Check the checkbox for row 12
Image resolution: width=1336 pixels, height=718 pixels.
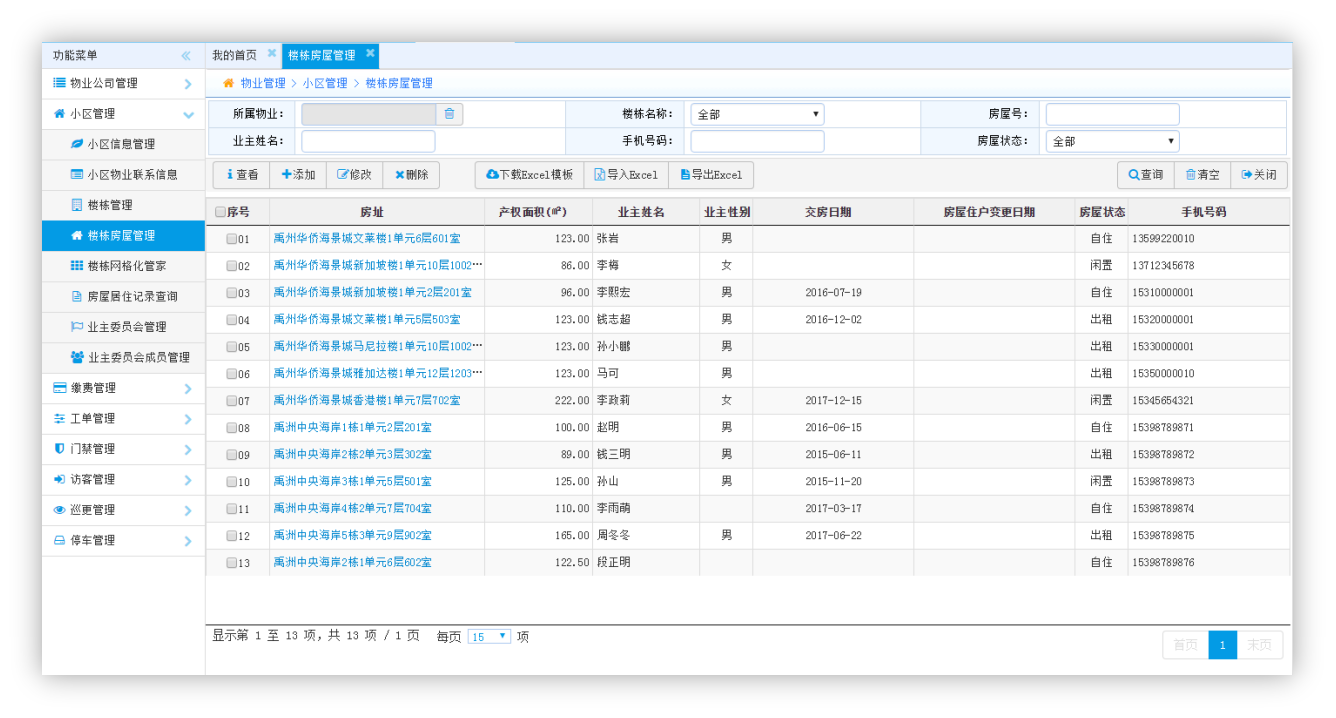point(231,536)
